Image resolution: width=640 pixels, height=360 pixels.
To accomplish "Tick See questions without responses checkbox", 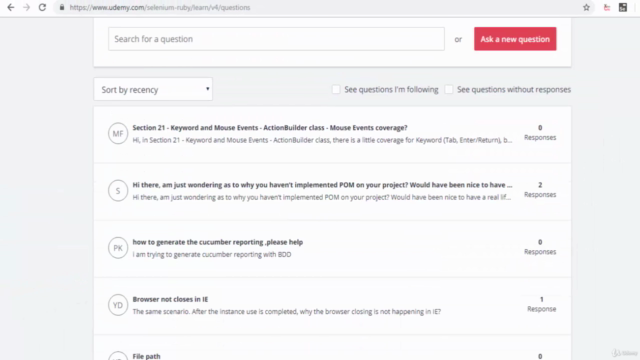I will 449,89.
